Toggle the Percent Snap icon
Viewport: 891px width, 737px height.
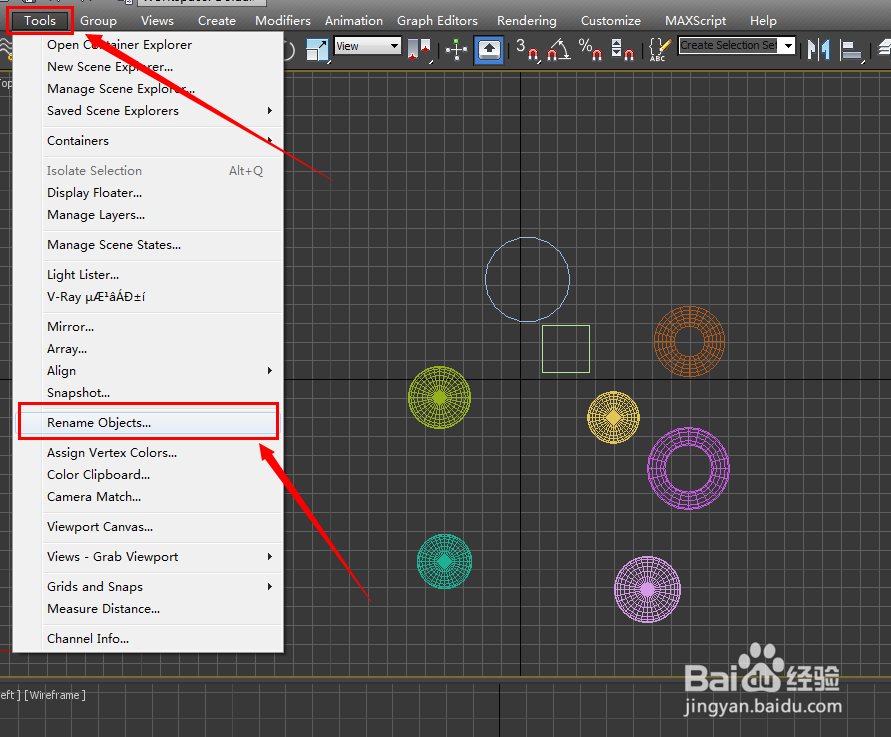(x=590, y=50)
